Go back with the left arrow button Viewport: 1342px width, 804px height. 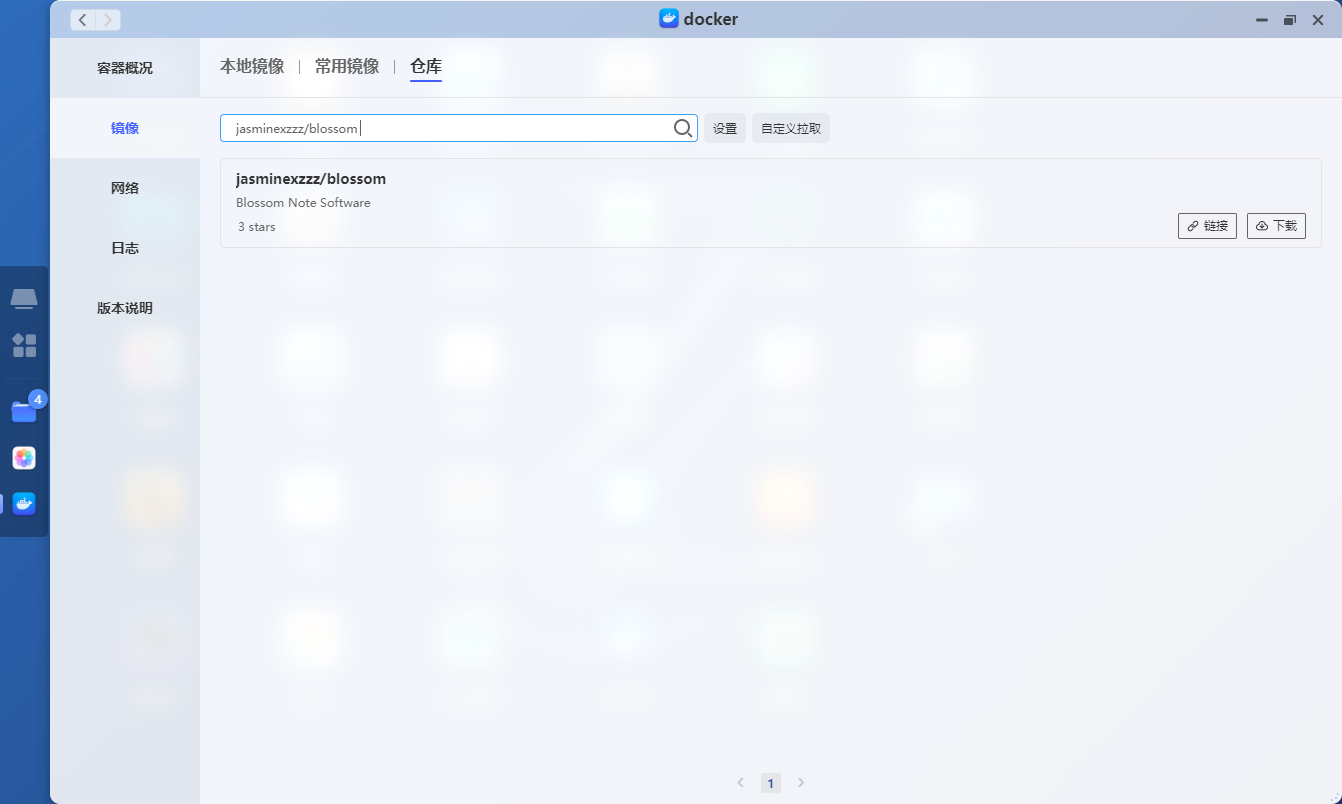coord(83,19)
